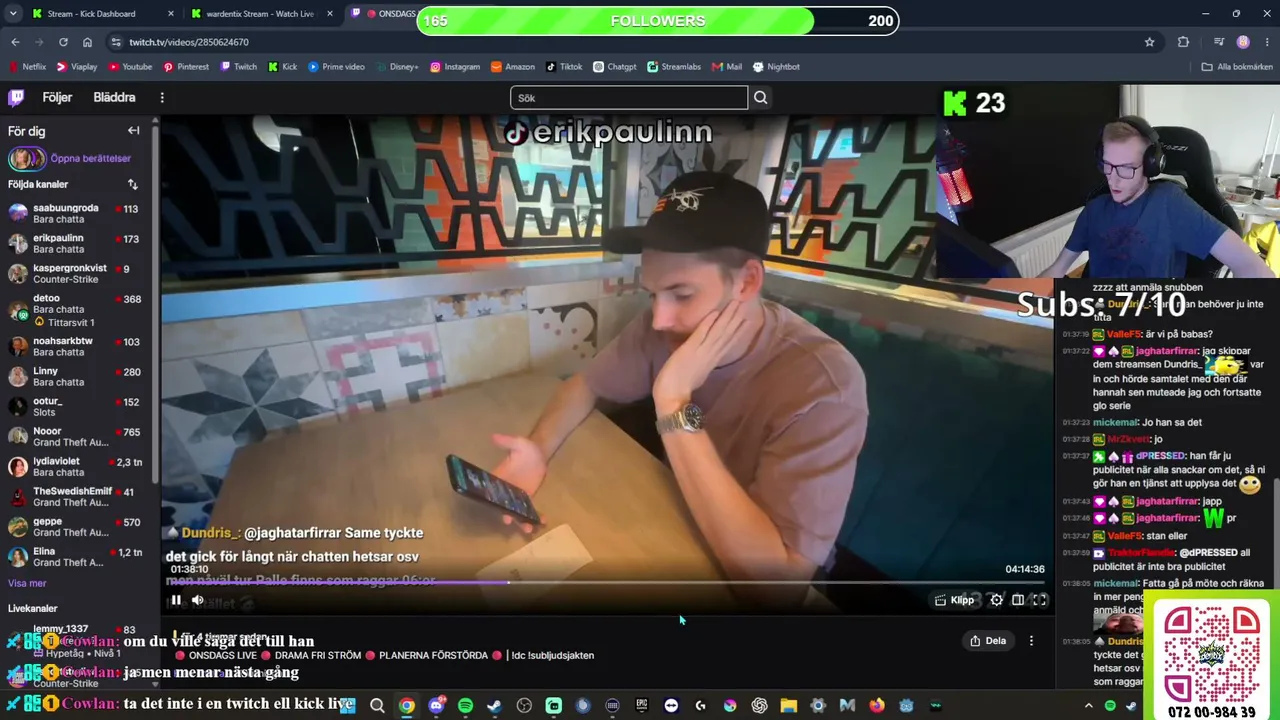Toggle theatre mode in the player
The width and height of the screenshot is (1280, 720).
point(1018,600)
